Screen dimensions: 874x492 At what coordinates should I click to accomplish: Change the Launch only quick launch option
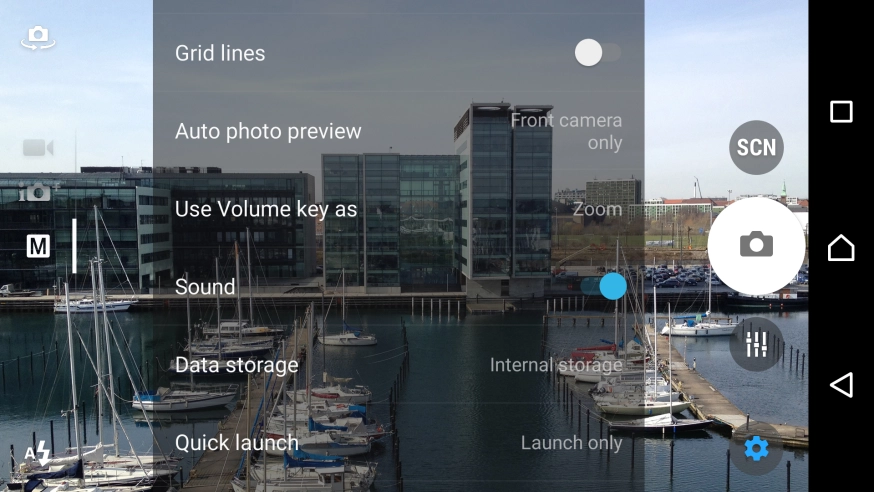tap(571, 443)
